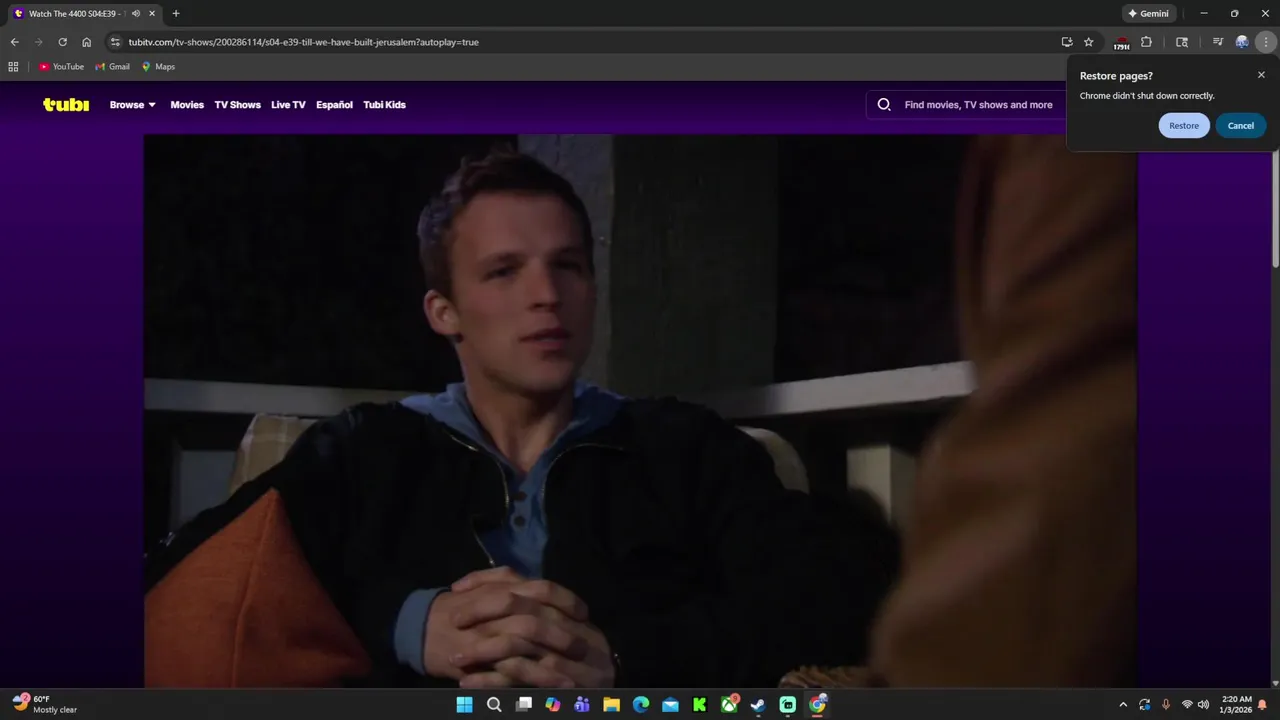Switch to the Español section
The image size is (1280, 720).
(x=334, y=104)
